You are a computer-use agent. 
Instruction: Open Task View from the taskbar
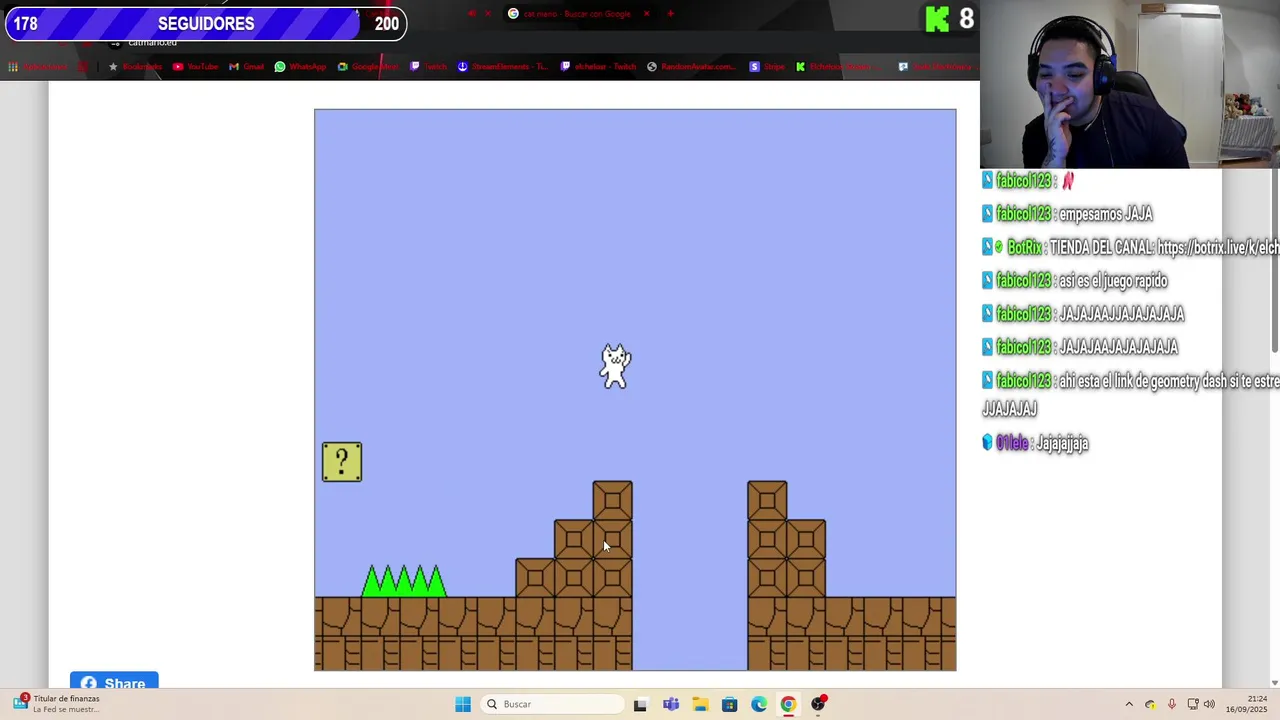[640, 704]
